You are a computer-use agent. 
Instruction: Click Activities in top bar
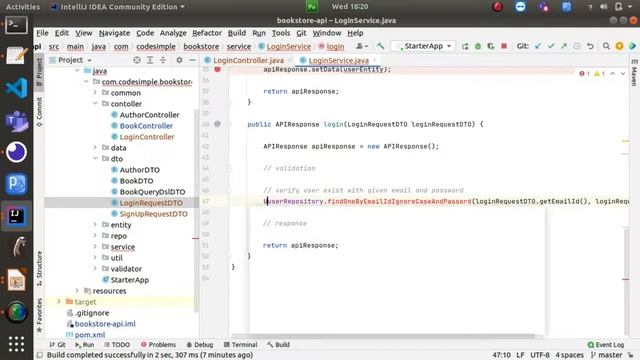(23, 7)
